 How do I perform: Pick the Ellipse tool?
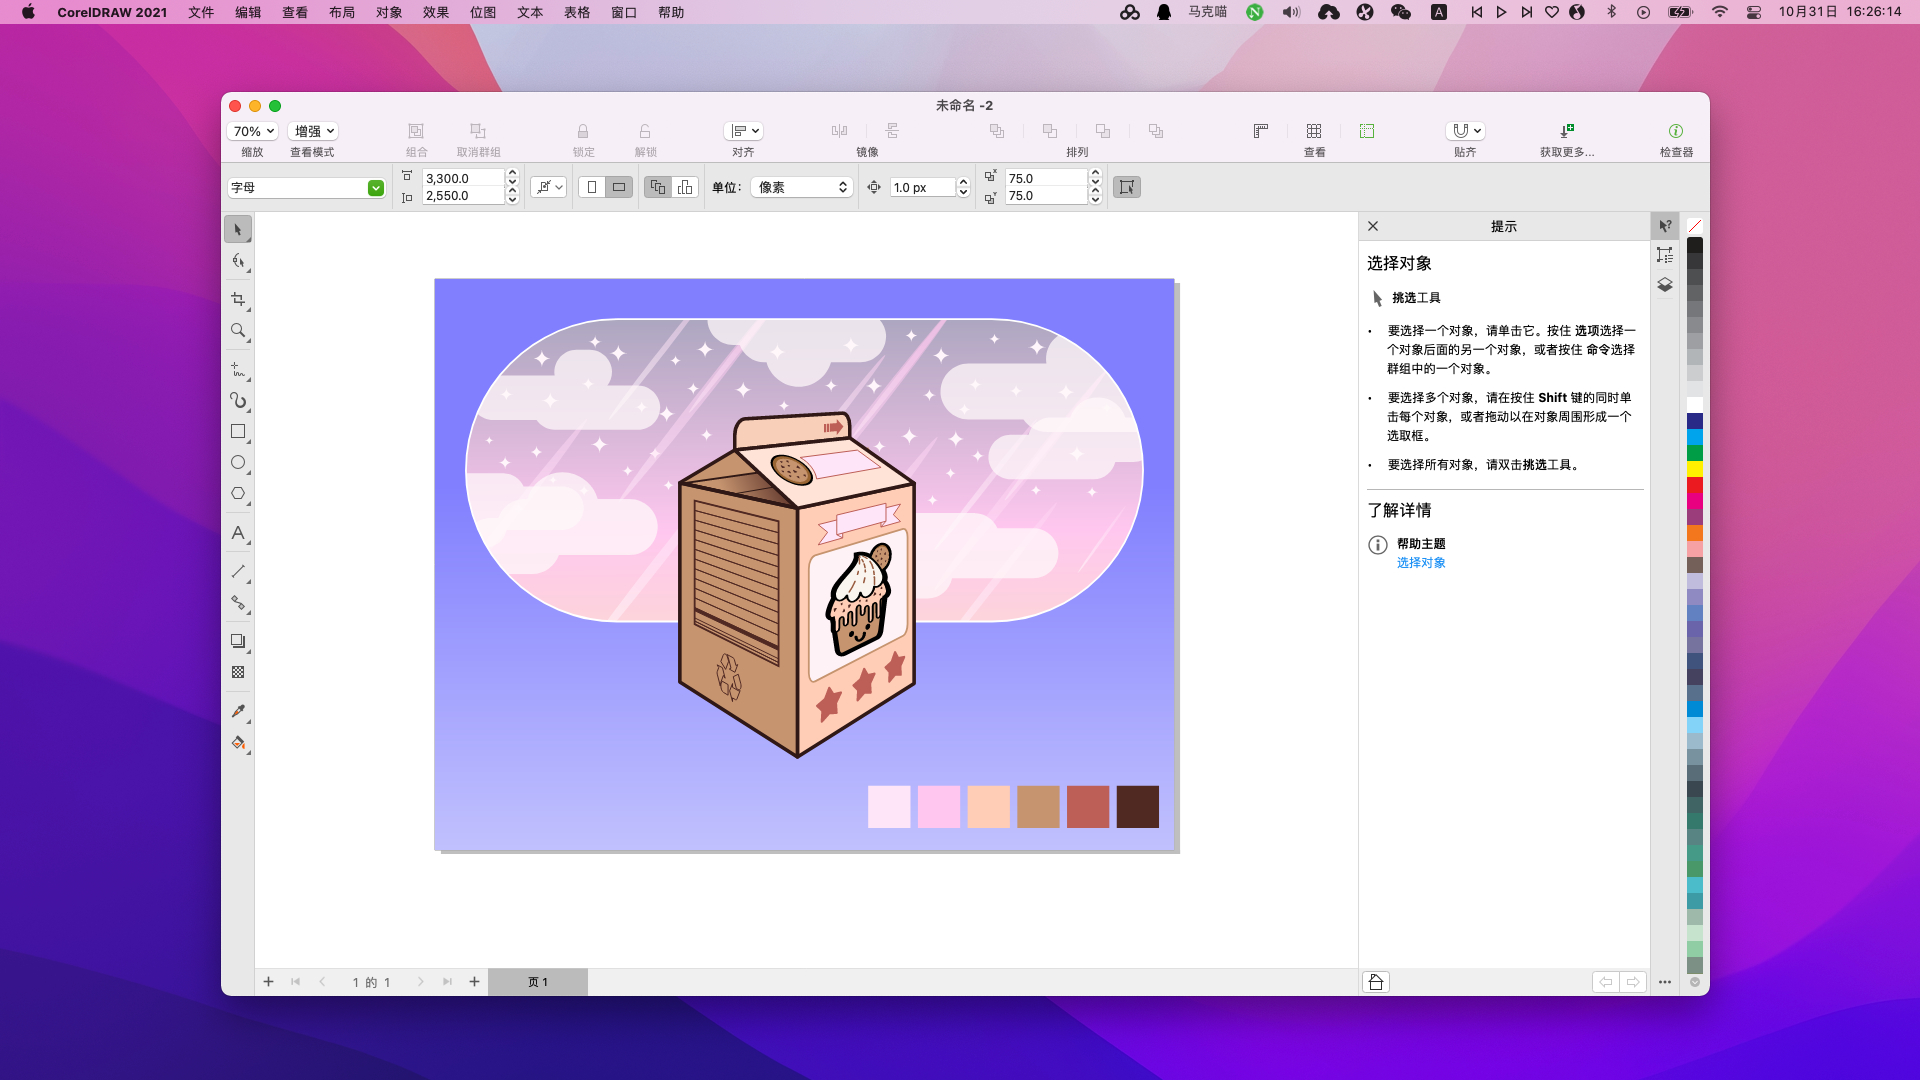pos(238,463)
